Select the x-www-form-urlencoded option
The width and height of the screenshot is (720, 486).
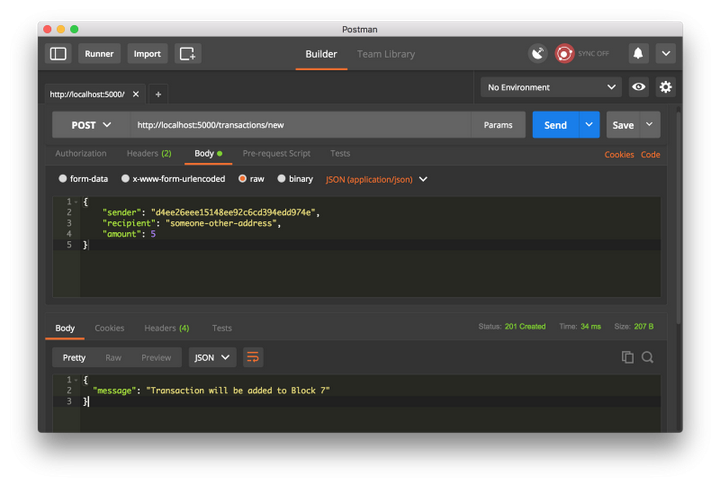(x=125, y=179)
